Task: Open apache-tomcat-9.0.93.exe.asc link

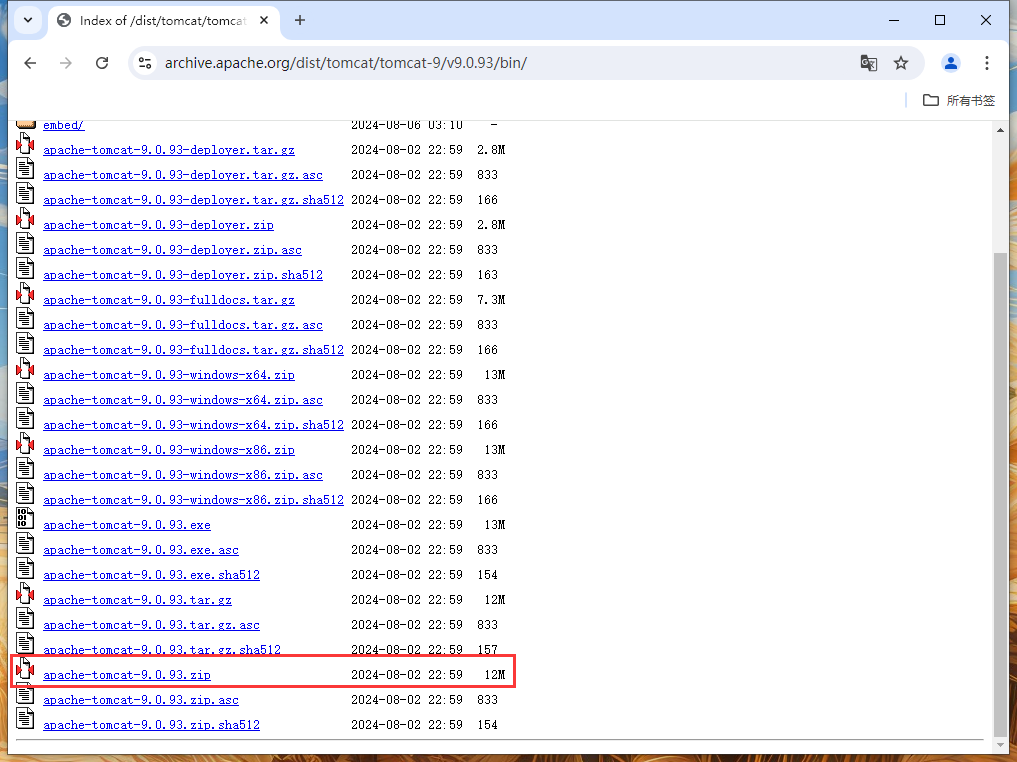Action: (141, 550)
